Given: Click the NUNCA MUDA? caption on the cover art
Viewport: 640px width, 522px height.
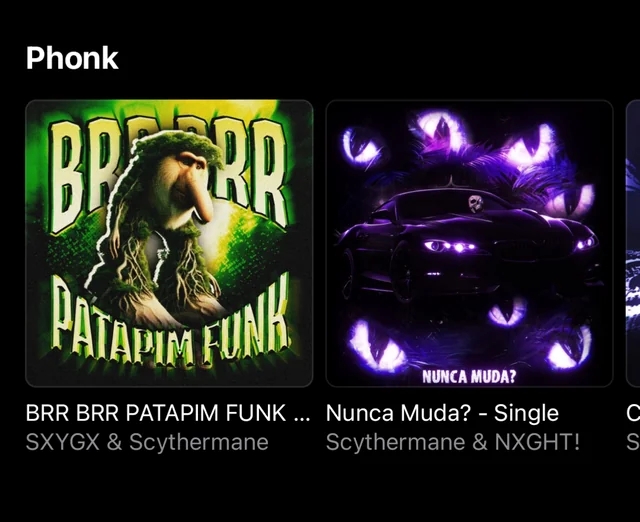Looking at the screenshot, I should point(469,376).
